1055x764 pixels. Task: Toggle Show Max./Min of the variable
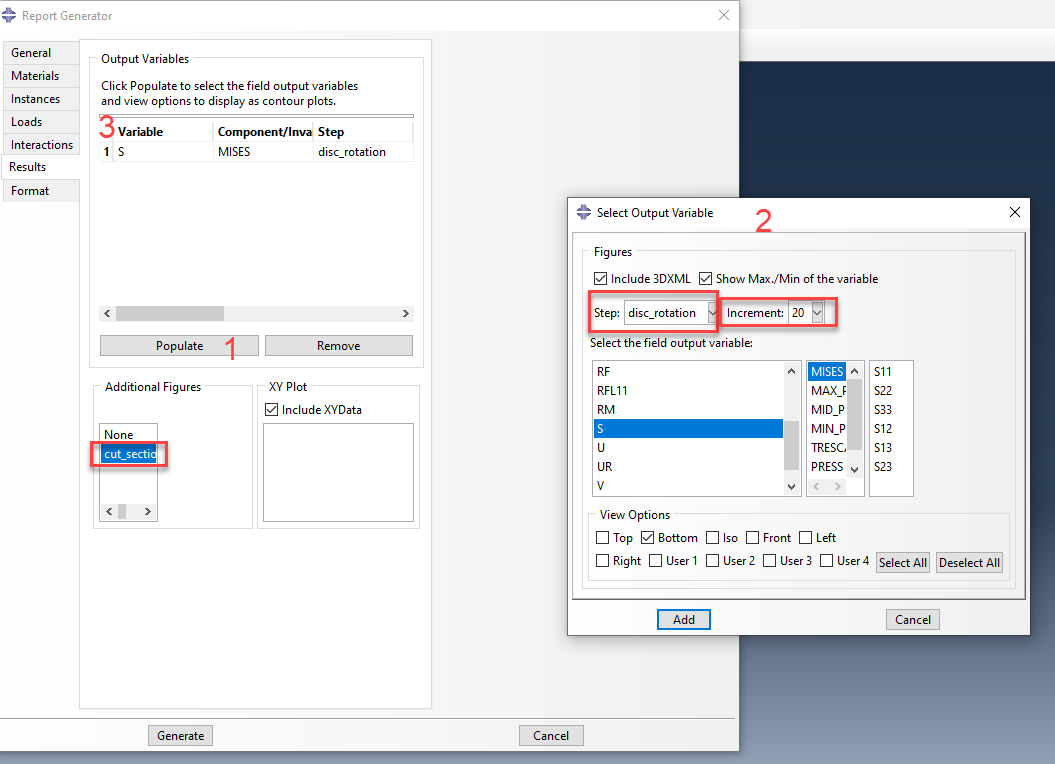pyautogui.click(x=706, y=279)
